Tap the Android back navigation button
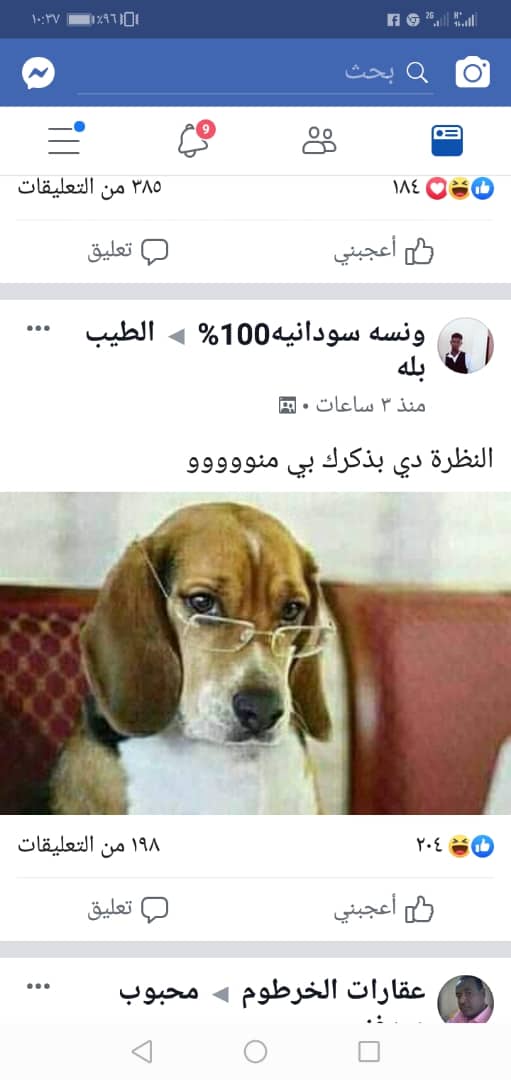This screenshot has width=511, height=1080. coord(141,1051)
